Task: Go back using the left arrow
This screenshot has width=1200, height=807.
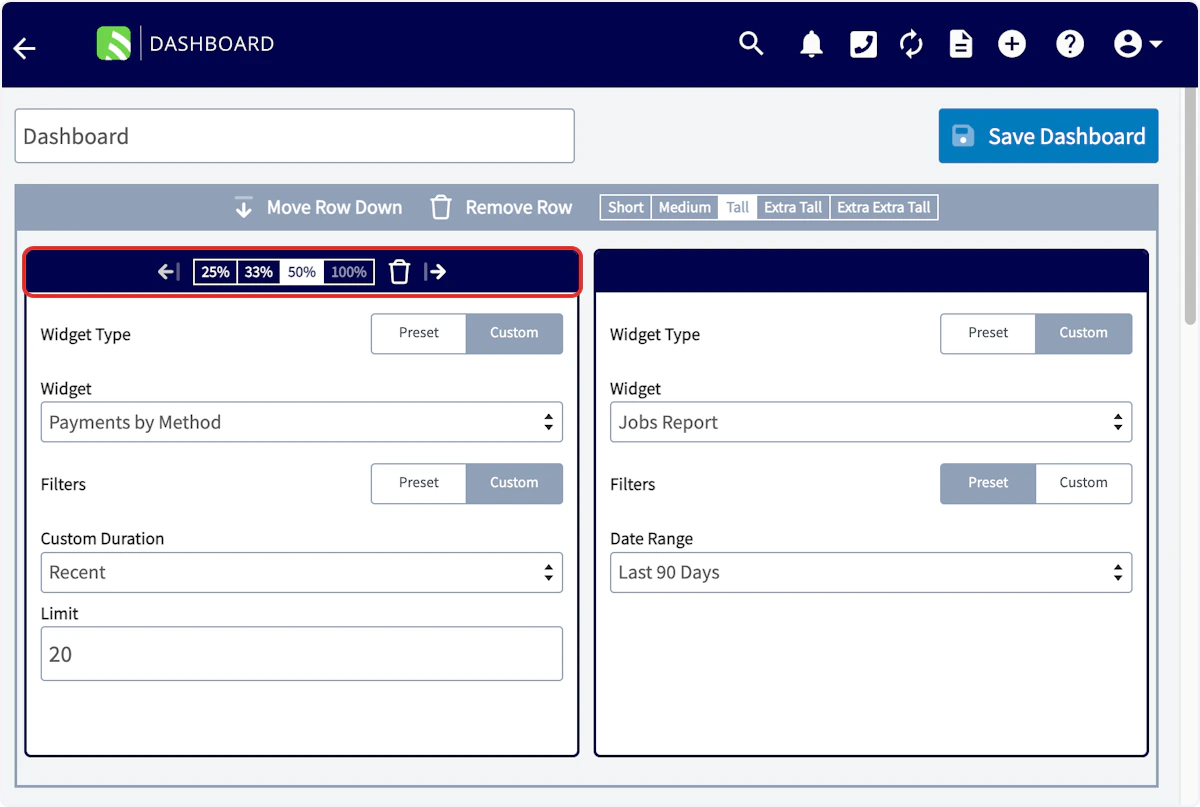Action: [25, 48]
